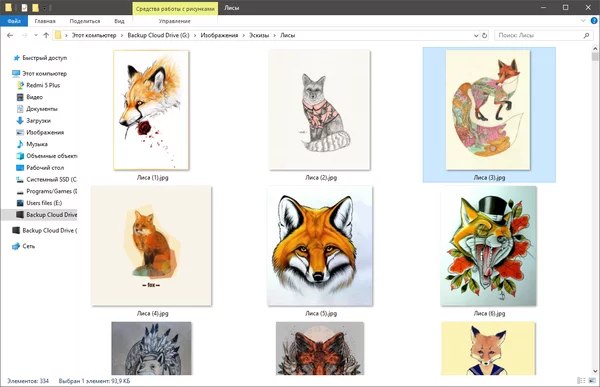Click the Средства работы с рисунками tab header
This screenshot has height=387, width=600.
click(x=175, y=8)
